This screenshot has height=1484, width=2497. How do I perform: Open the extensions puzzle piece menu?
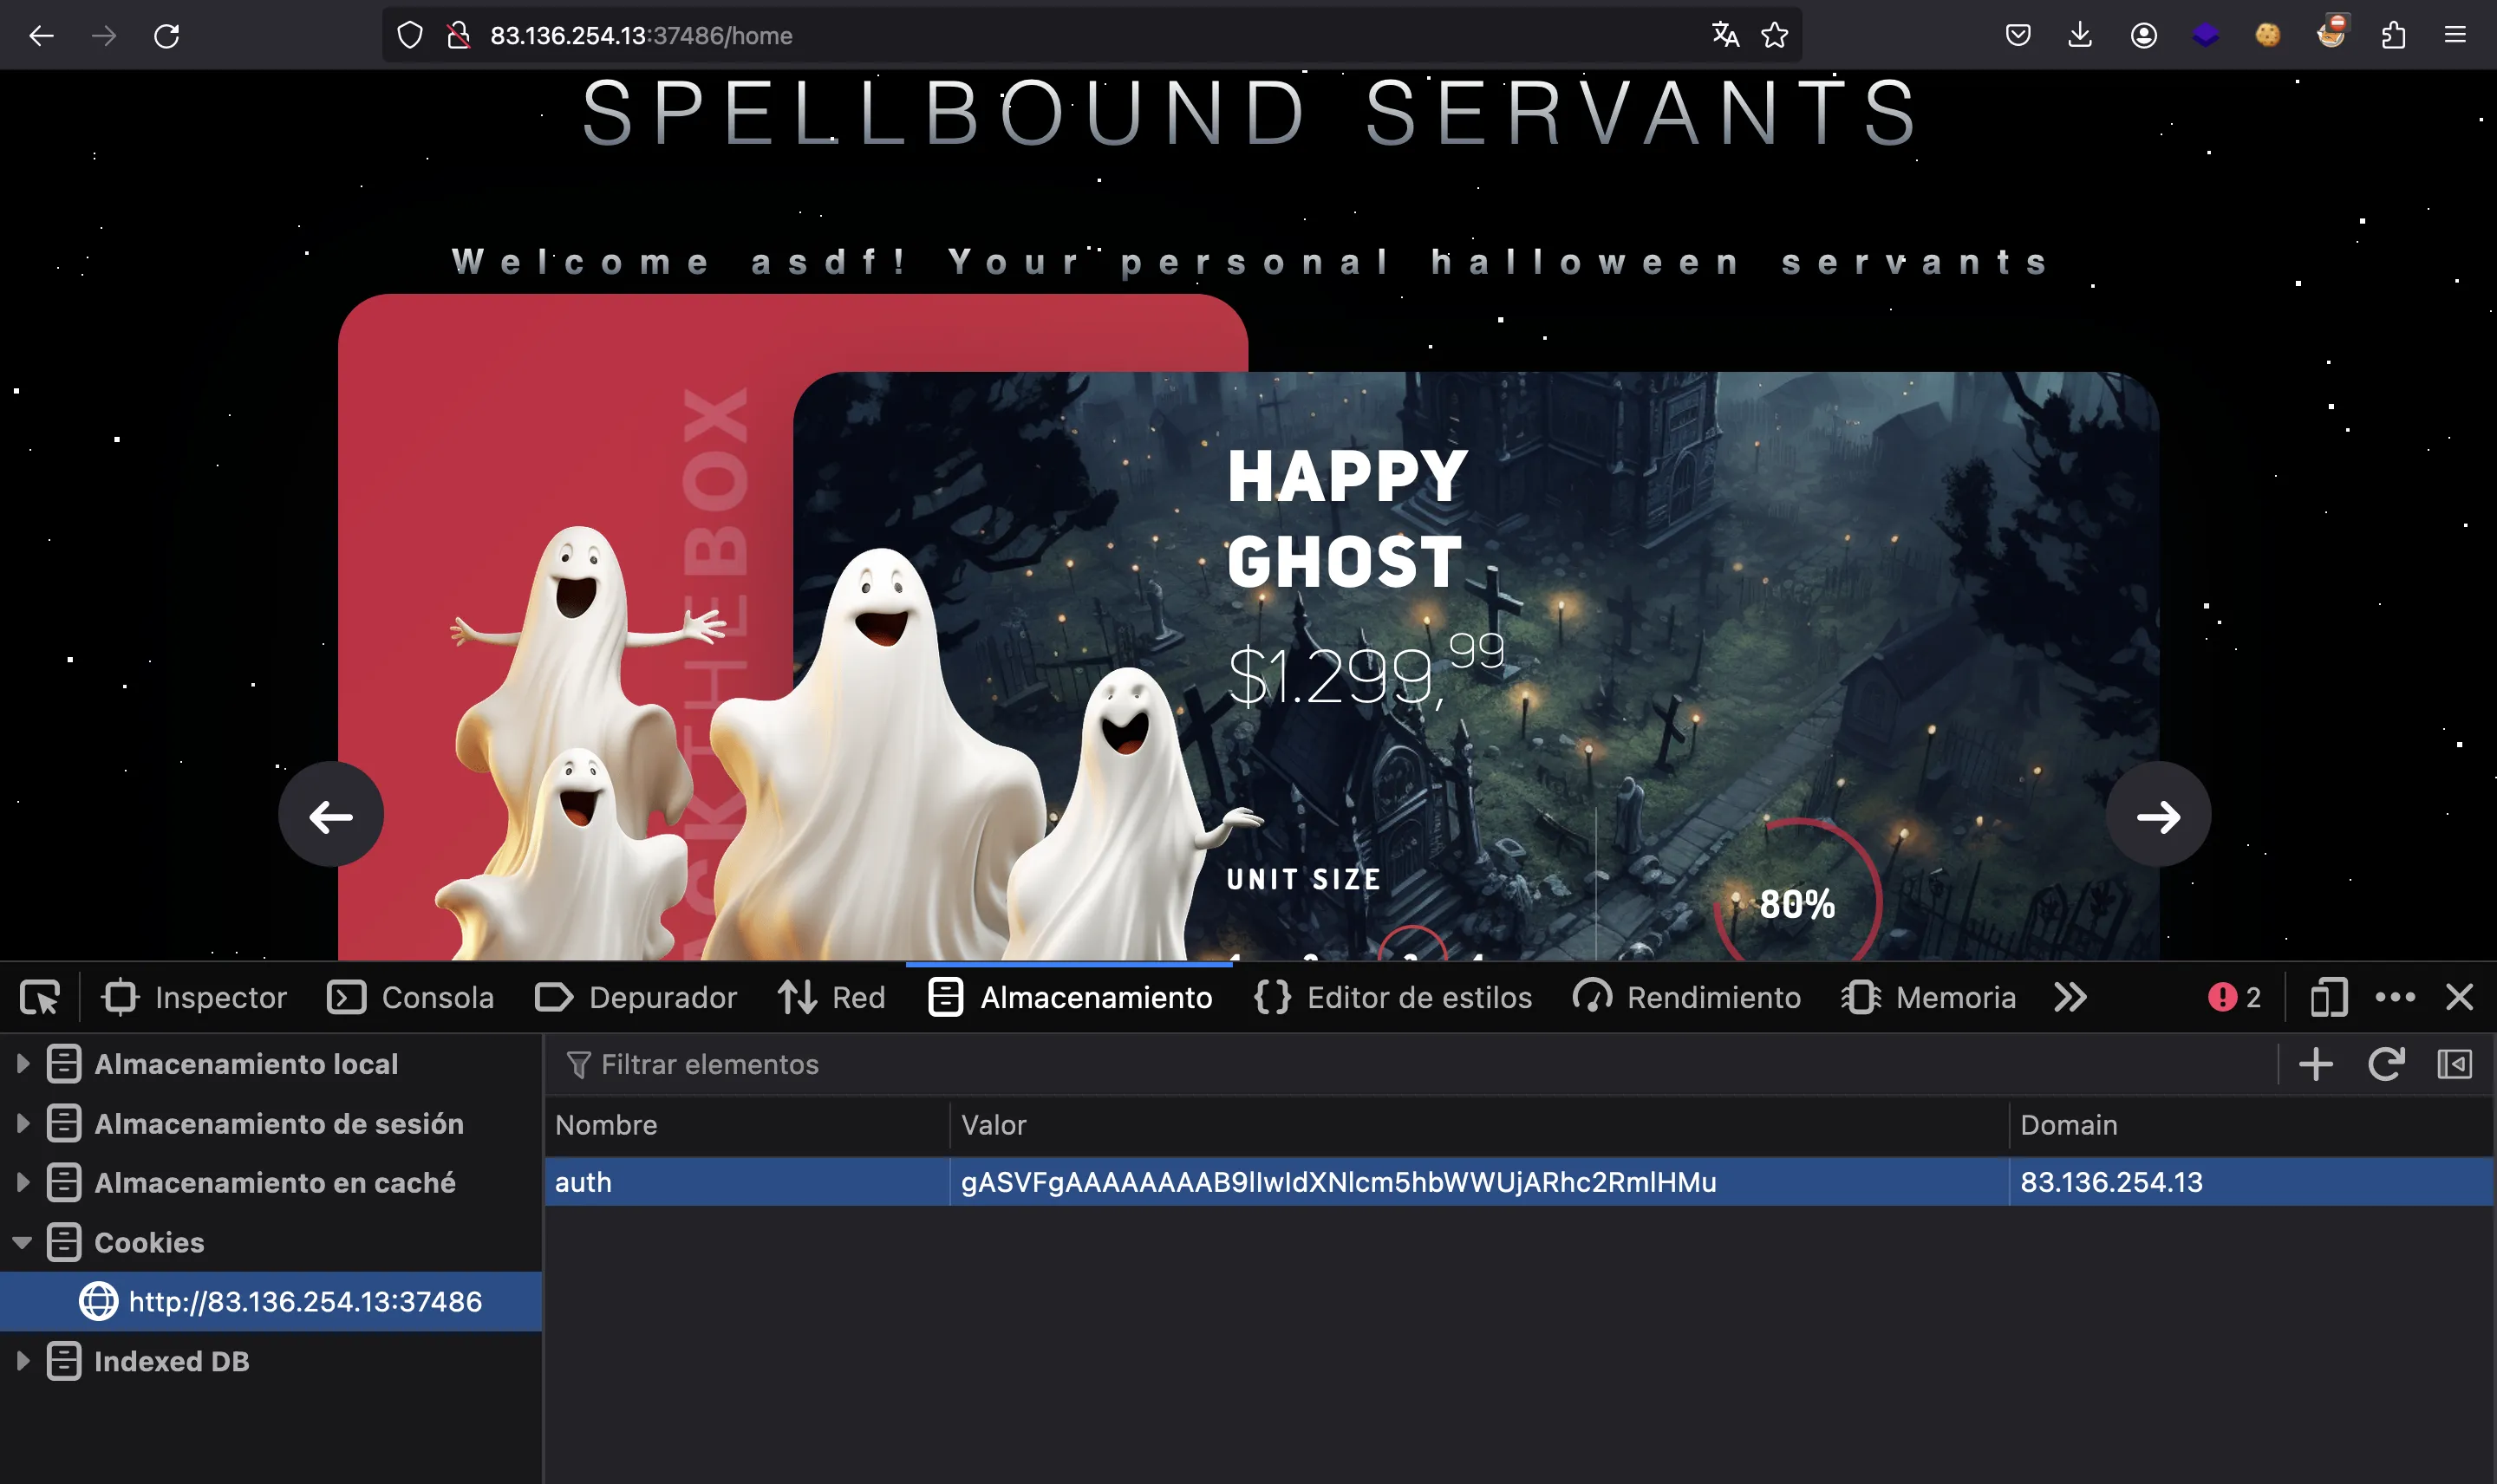pos(2393,35)
